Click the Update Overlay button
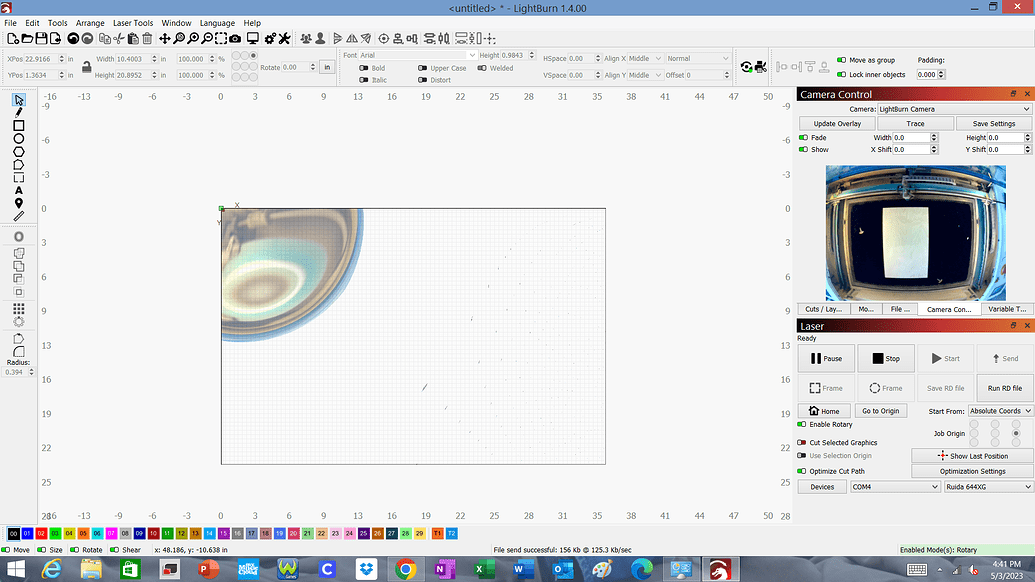Screen dimensions: 1035x582 [x=837, y=124]
